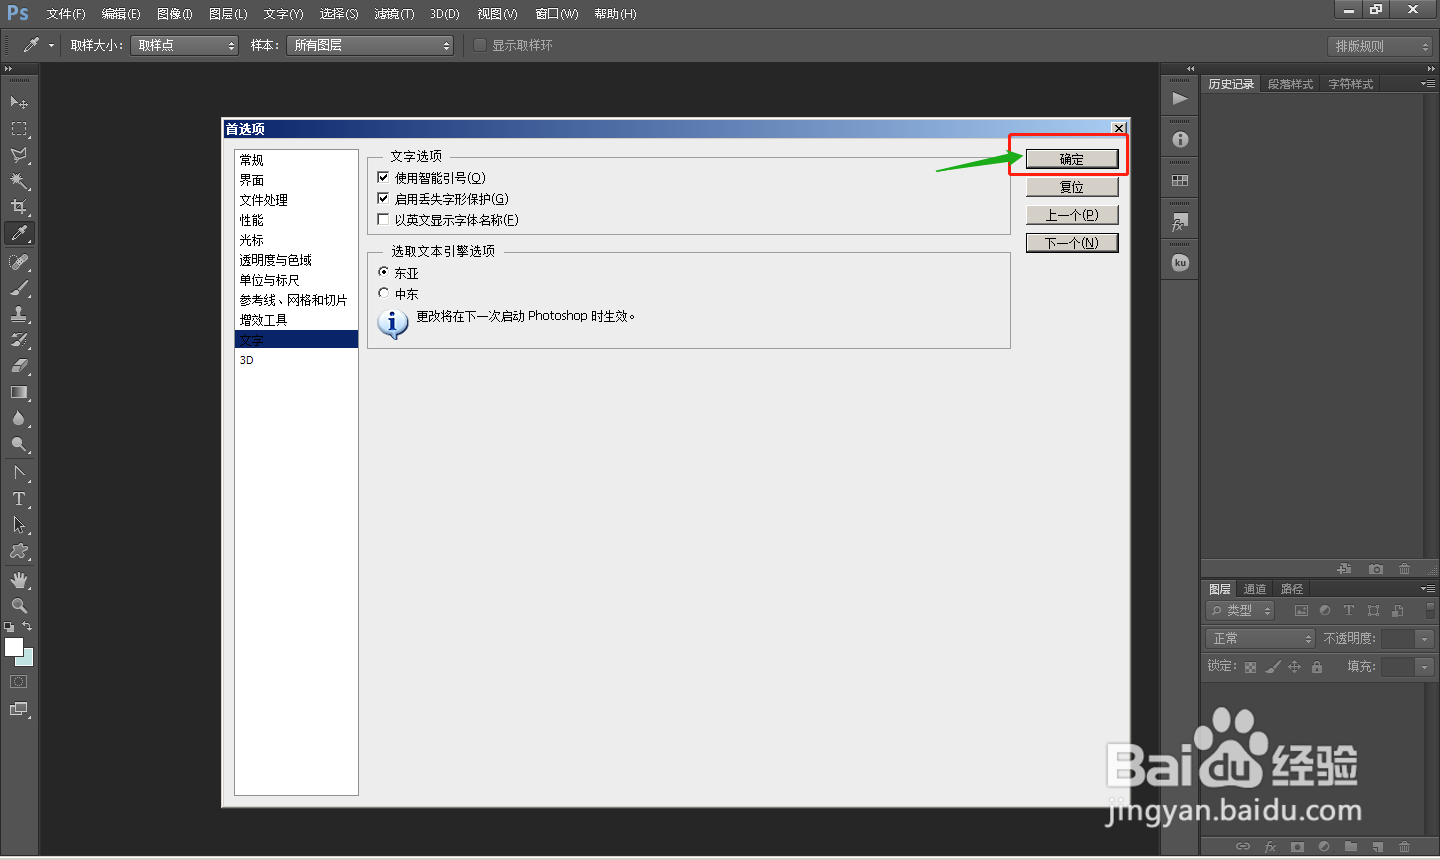Toggle 启用丢失字形保护 checkbox

click(x=383, y=198)
